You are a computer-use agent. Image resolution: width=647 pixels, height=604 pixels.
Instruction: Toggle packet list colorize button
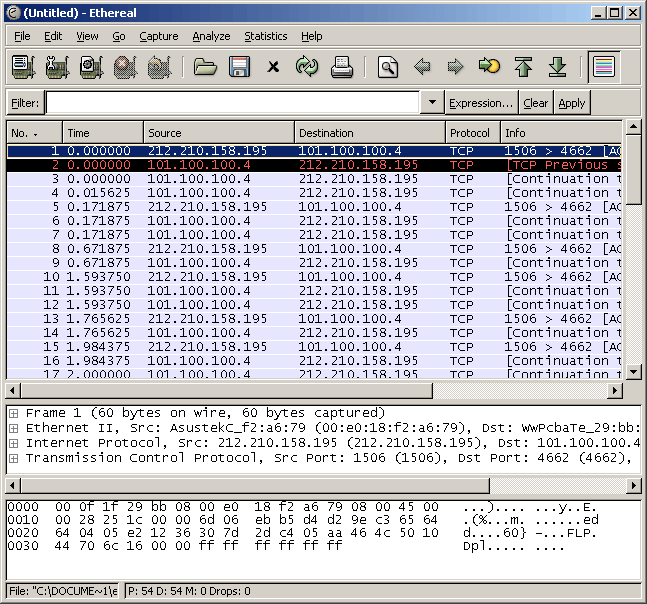(x=604, y=67)
